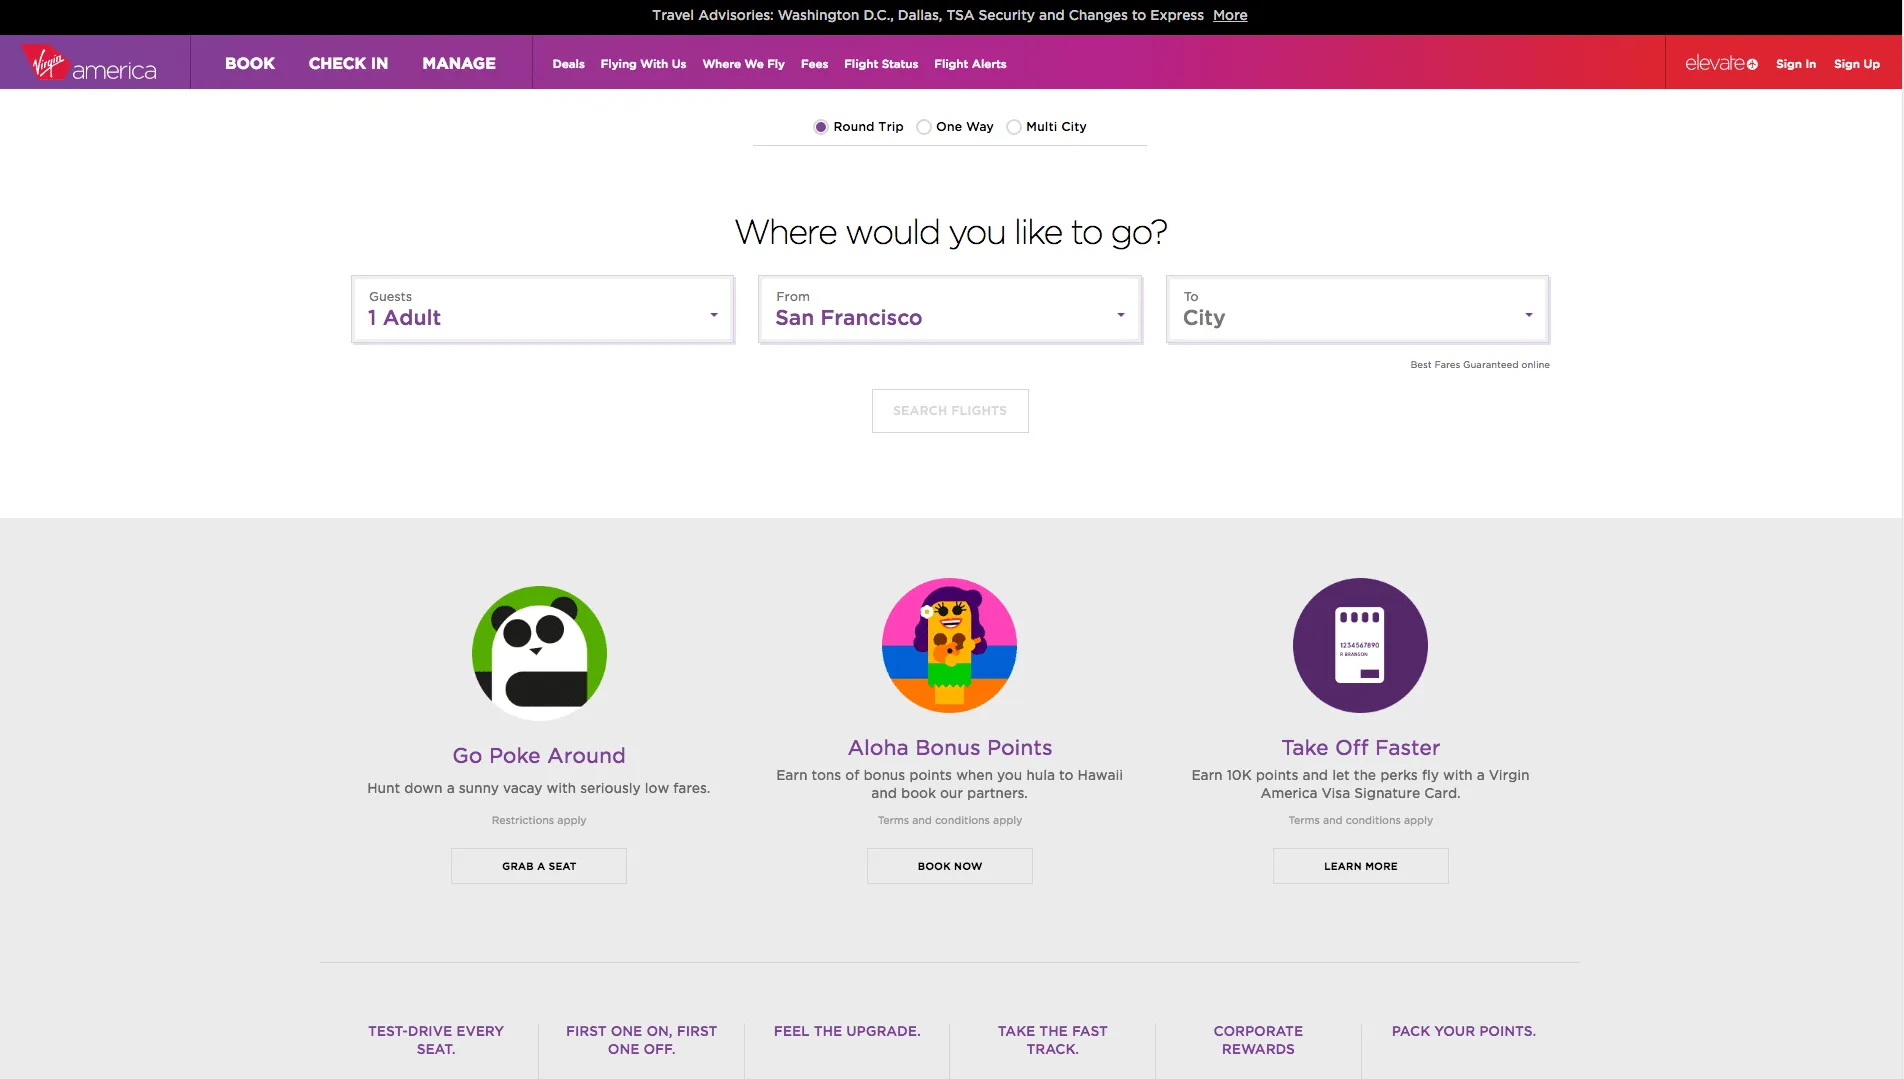Click the GRAB A SEAT button
This screenshot has height=1079, width=1904.
coord(539,866)
